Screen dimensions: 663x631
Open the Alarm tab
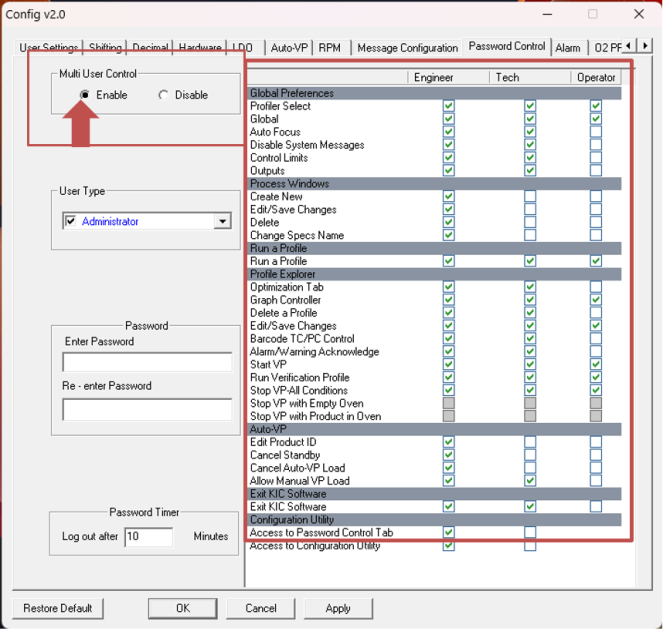pos(568,48)
